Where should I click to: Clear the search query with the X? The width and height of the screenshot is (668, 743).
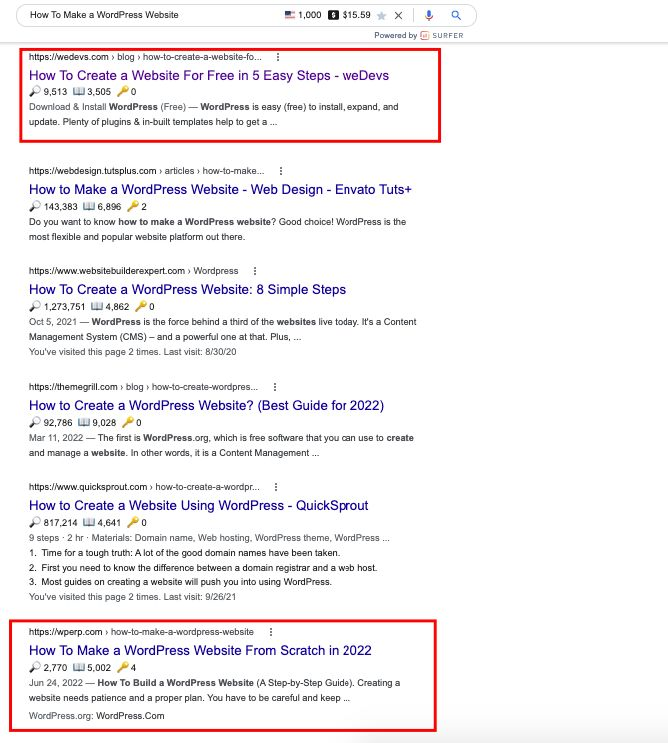click(398, 16)
